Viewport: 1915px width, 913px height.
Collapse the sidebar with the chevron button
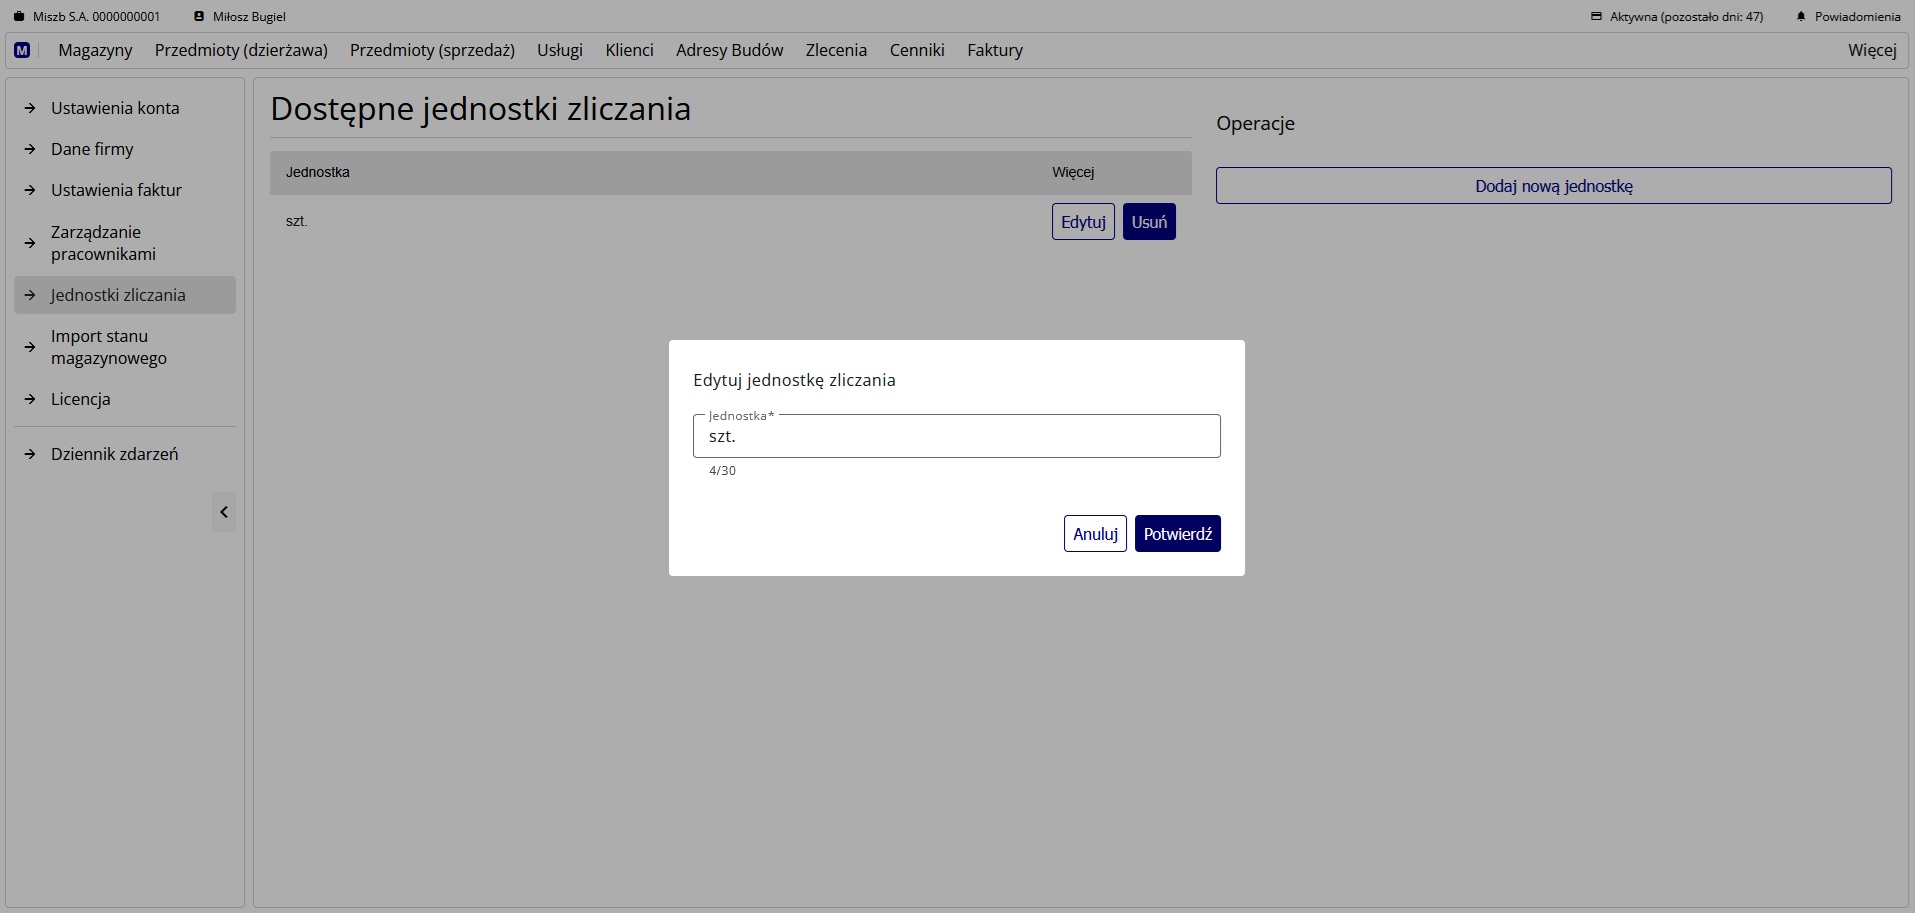(224, 512)
